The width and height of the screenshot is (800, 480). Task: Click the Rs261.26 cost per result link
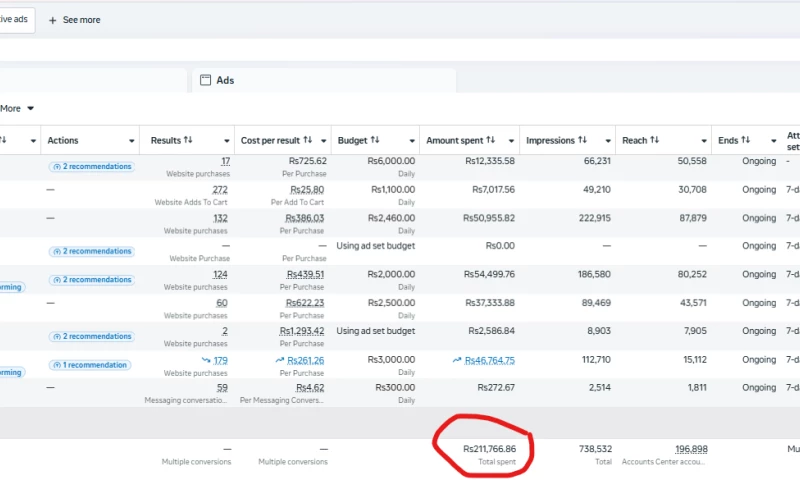click(x=306, y=361)
